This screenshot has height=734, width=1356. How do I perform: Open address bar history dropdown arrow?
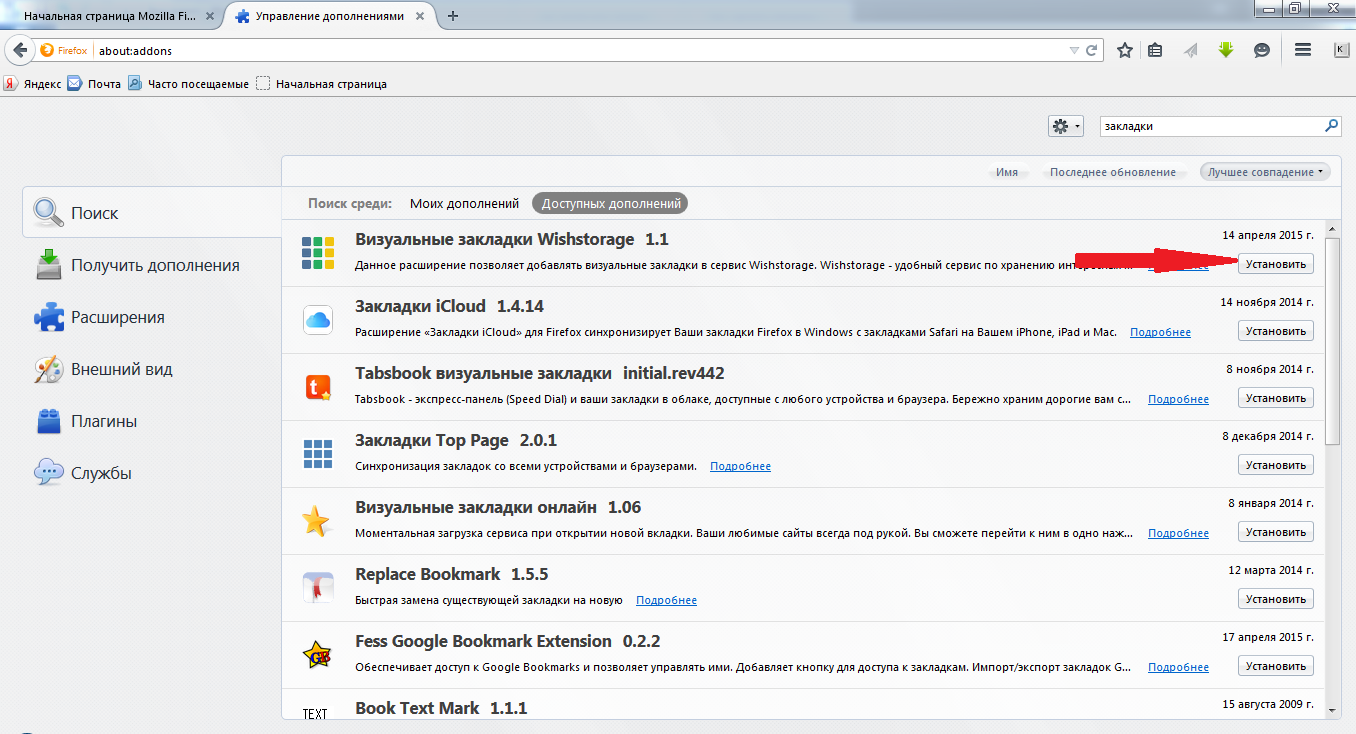point(1074,50)
